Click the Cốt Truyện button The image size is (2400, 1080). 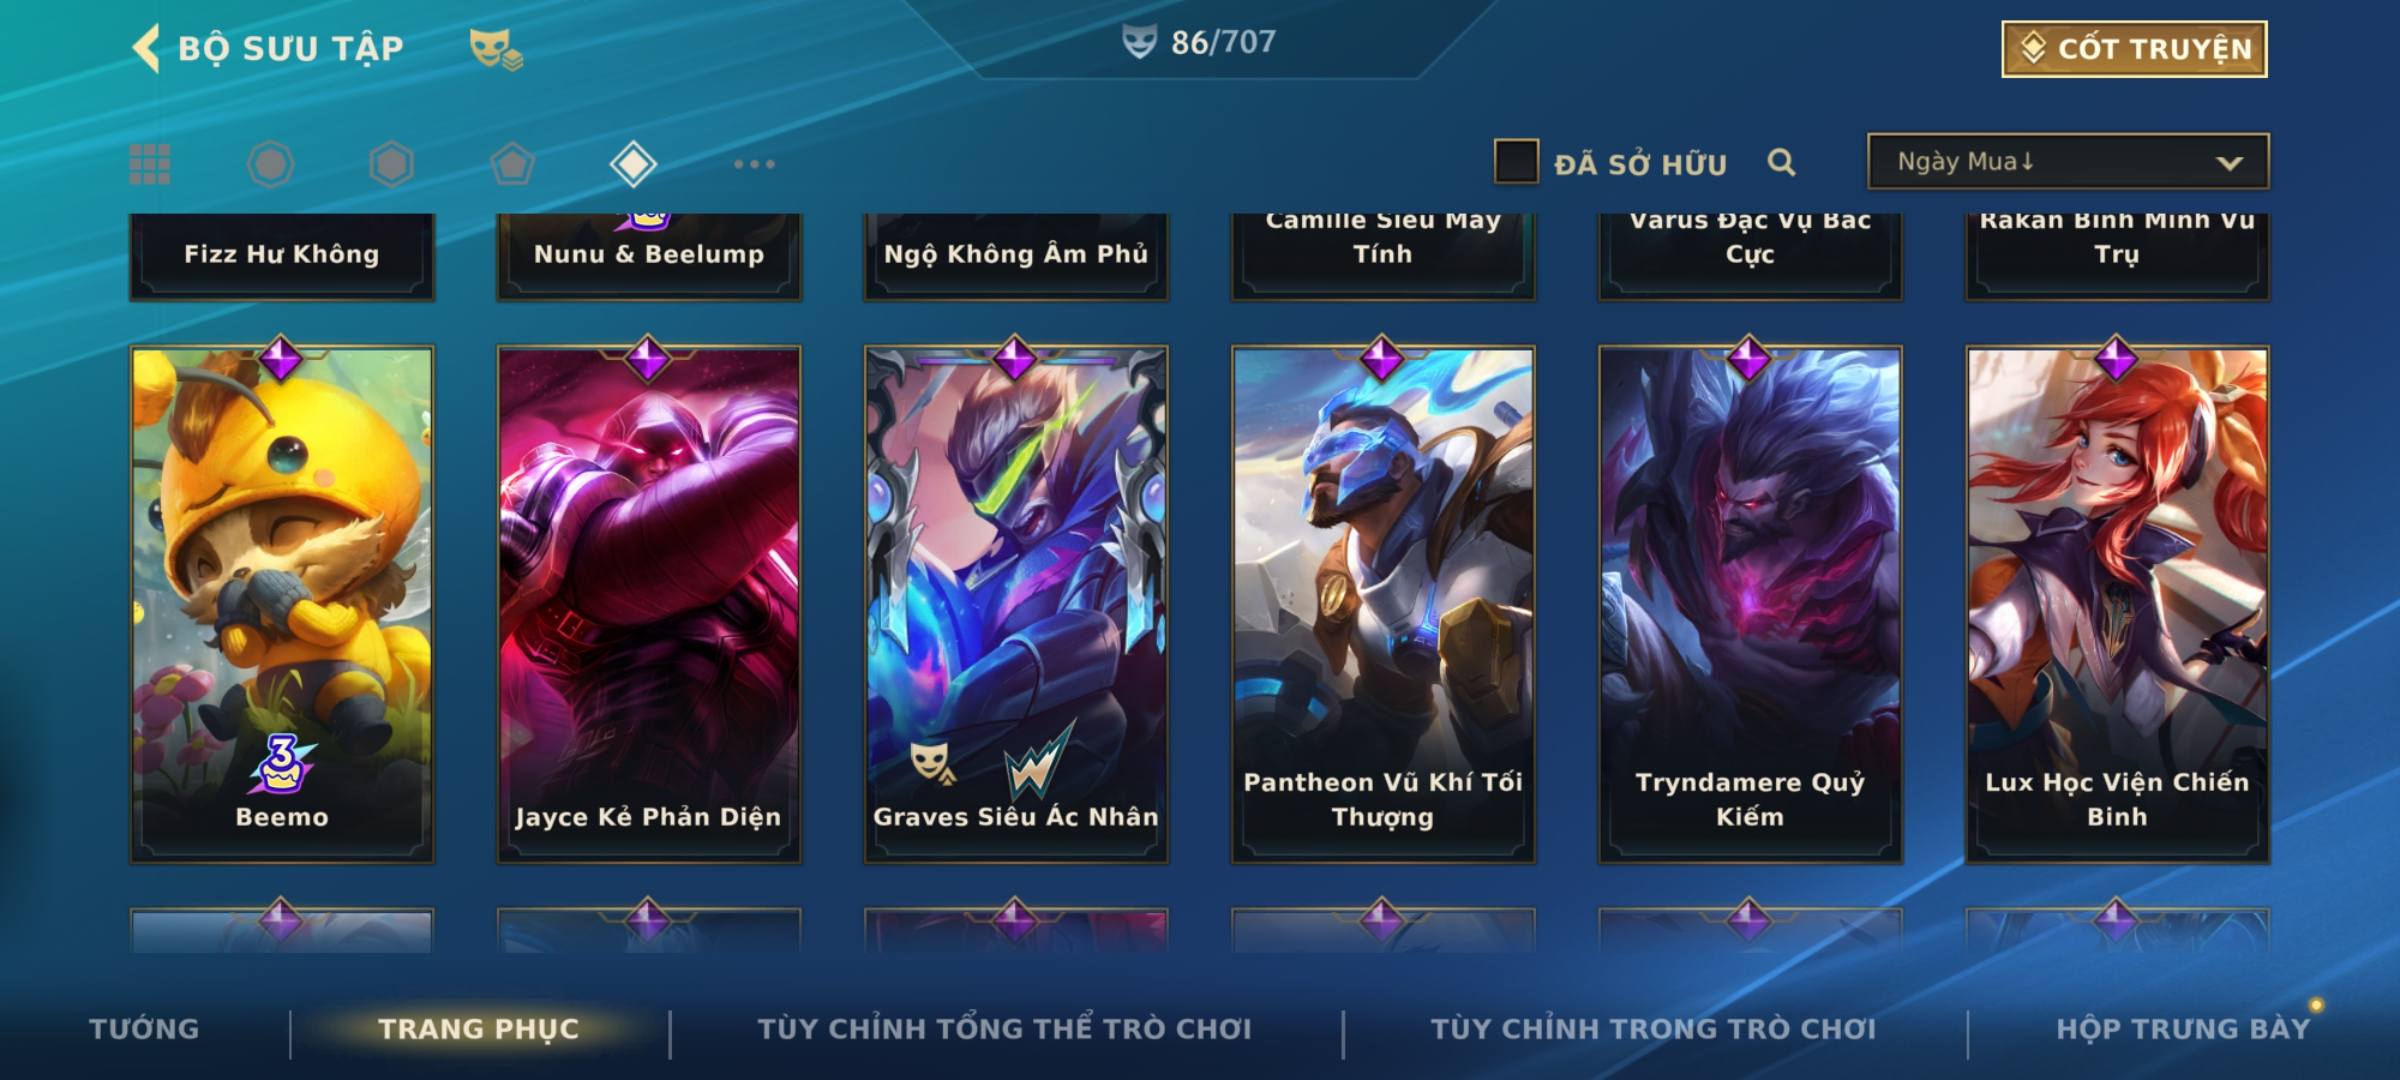pyautogui.click(x=2134, y=48)
